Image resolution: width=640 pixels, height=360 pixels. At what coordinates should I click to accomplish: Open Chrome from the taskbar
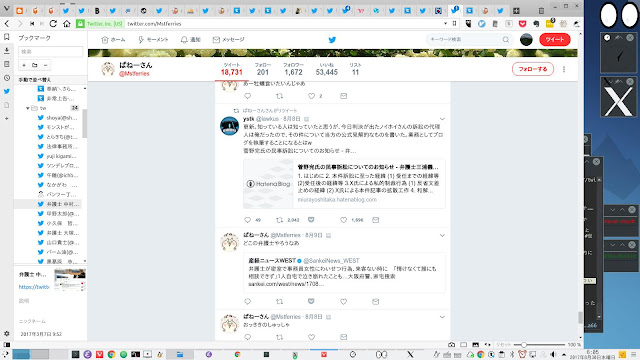coord(111,354)
